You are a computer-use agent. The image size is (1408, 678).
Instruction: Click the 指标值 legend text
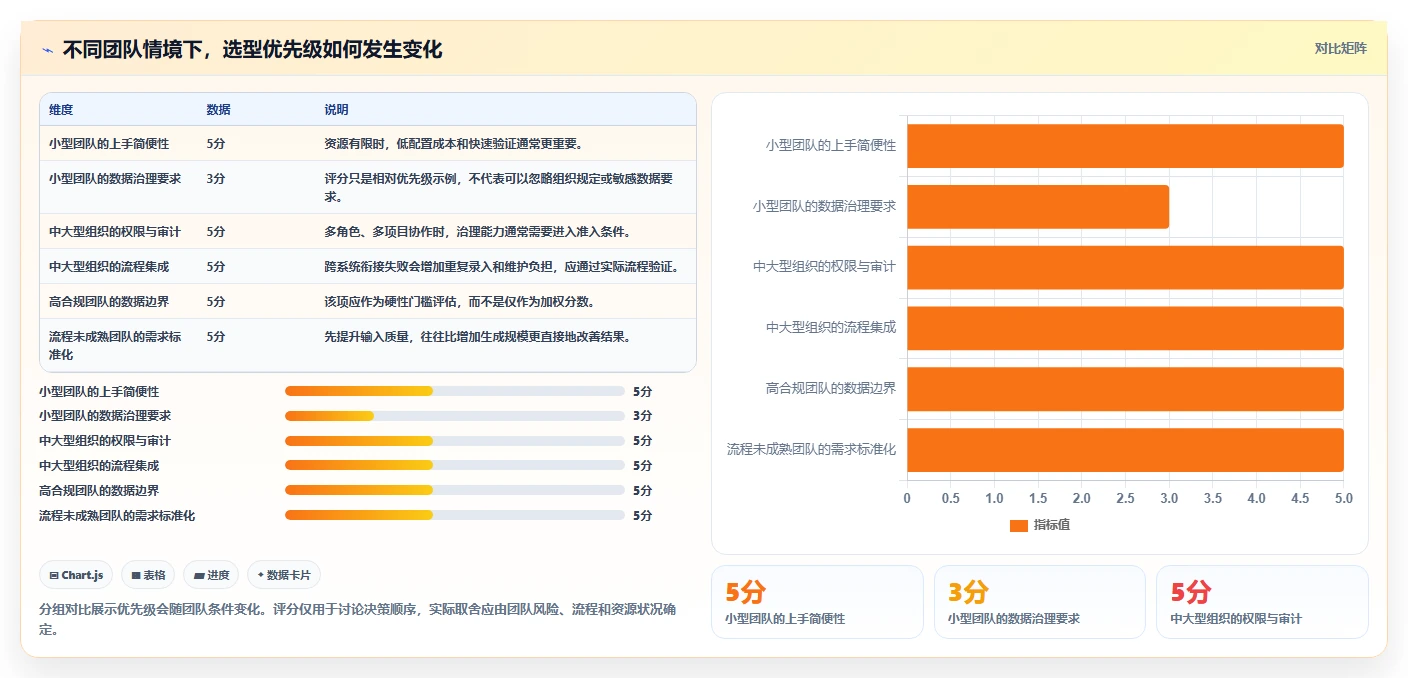pyautogui.click(x=1051, y=525)
